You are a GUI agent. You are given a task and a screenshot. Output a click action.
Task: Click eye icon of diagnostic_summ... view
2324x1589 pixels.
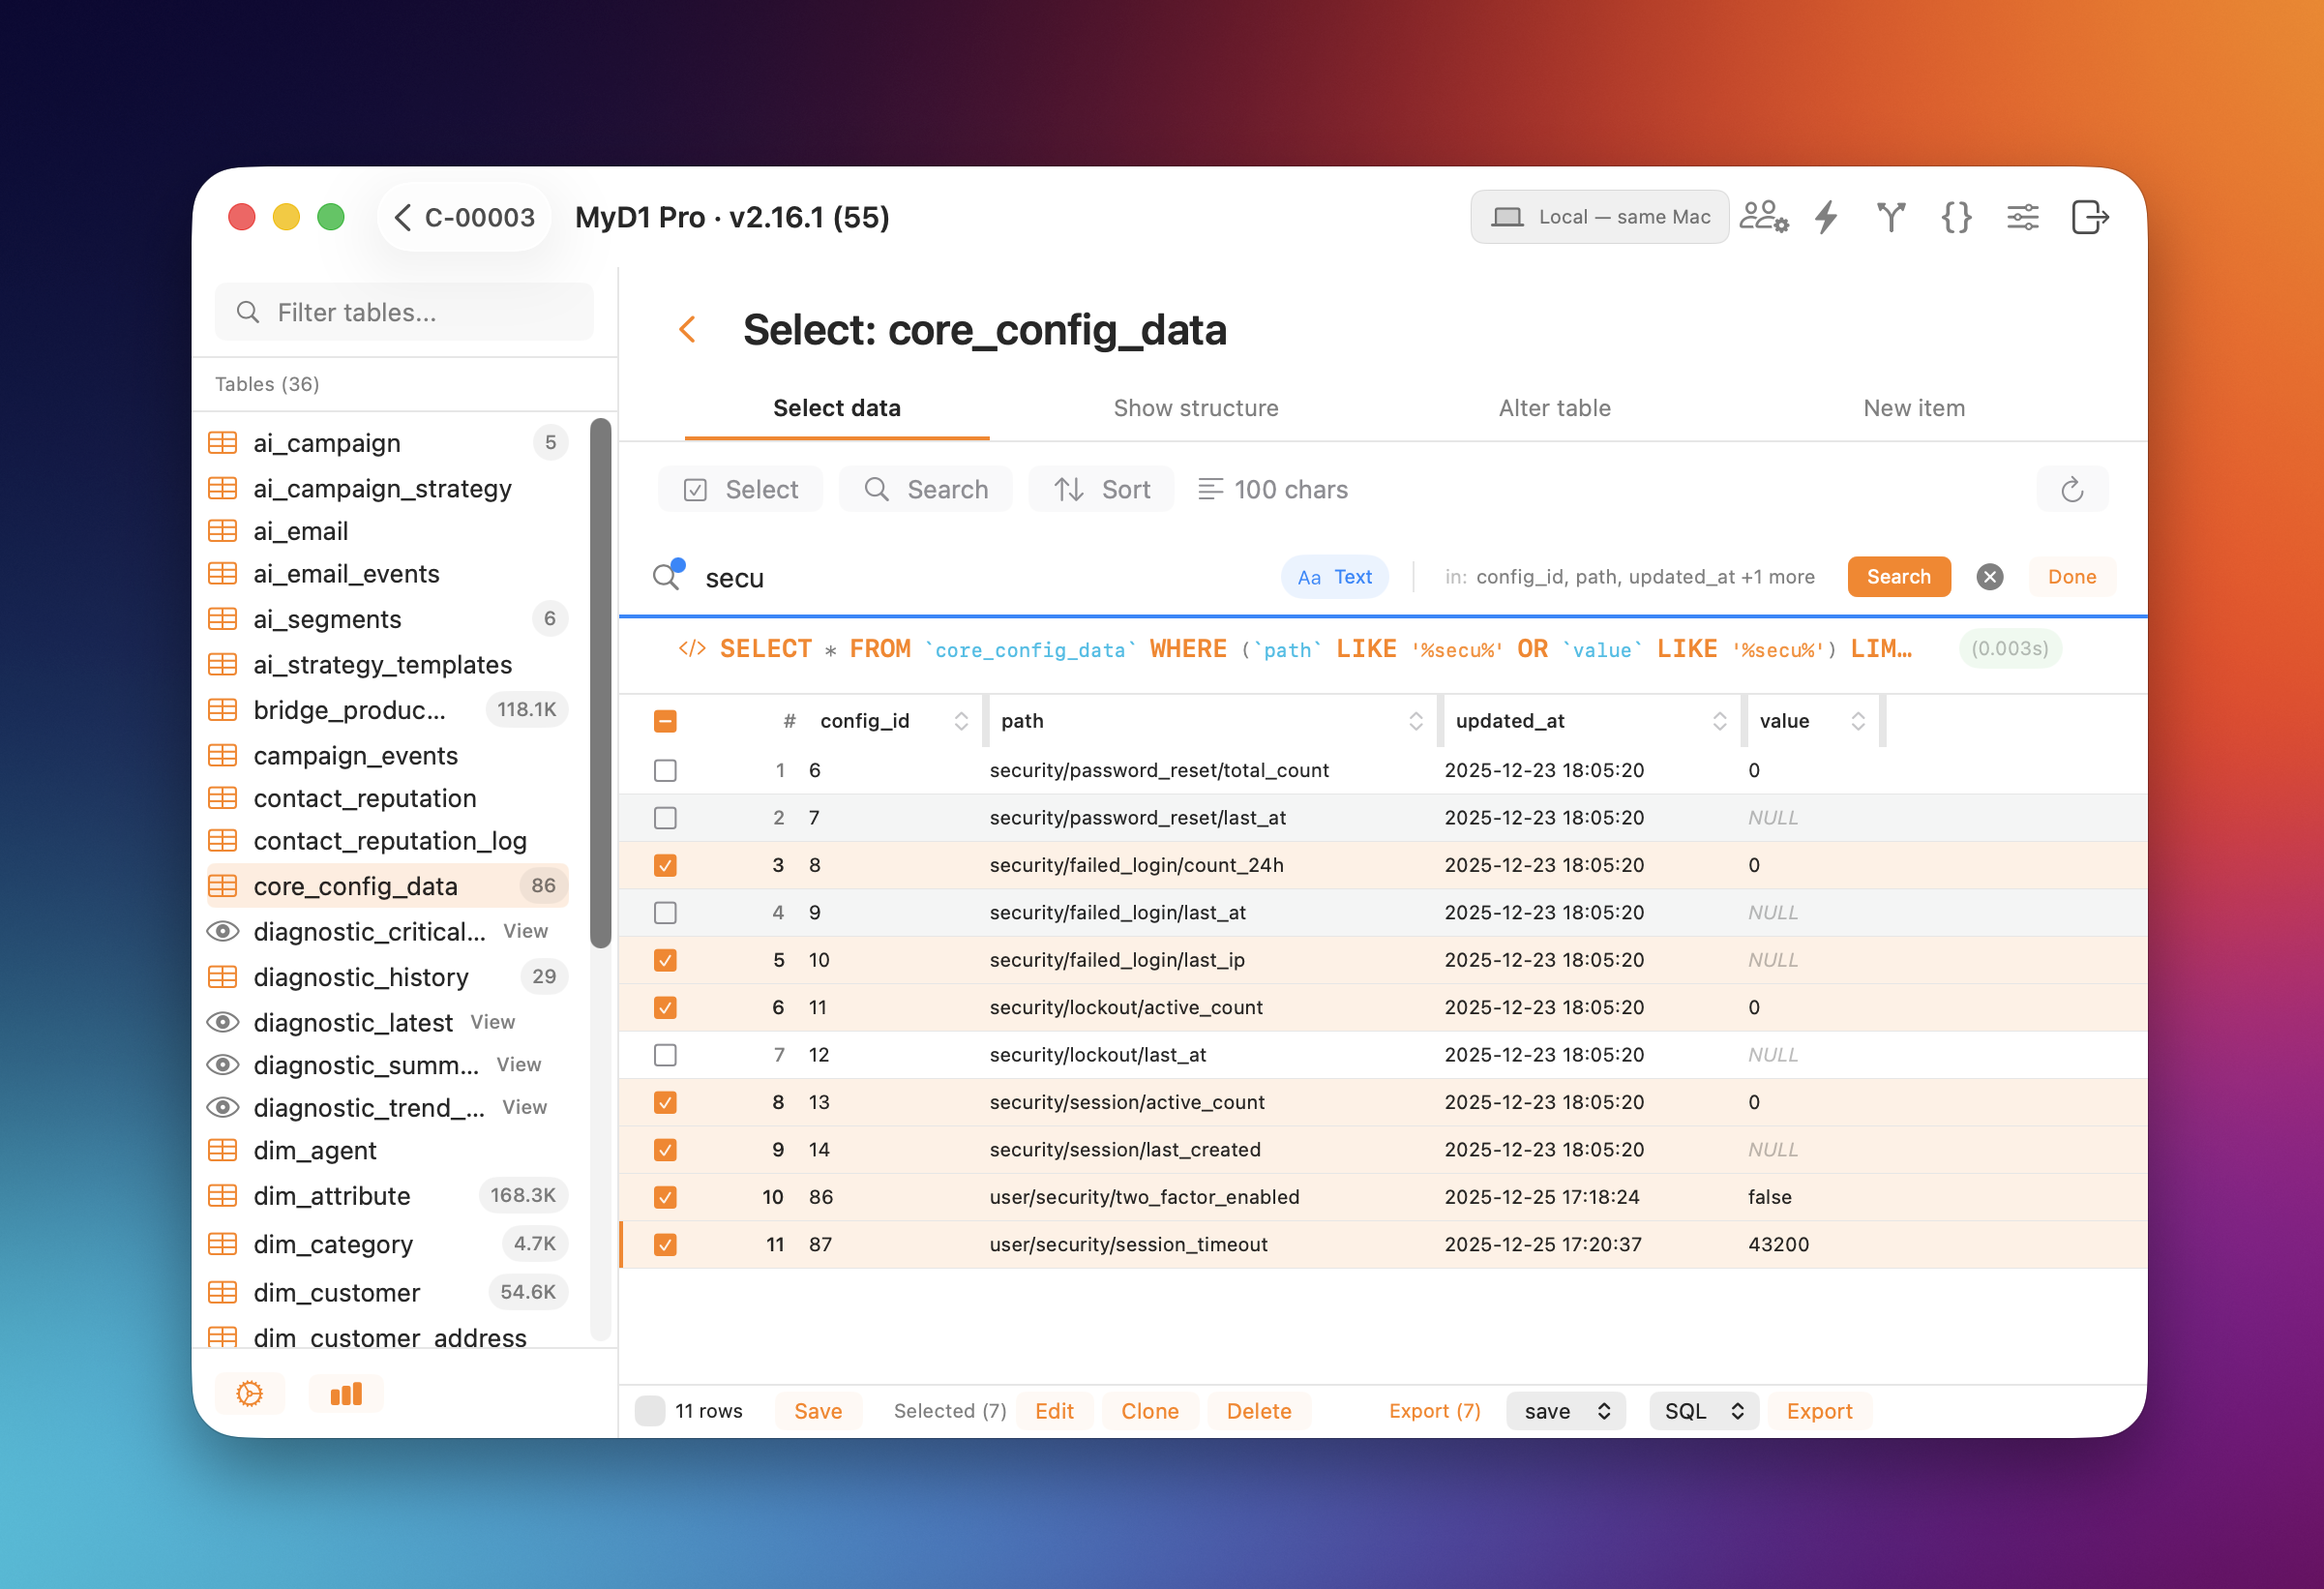click(223, 1065)
